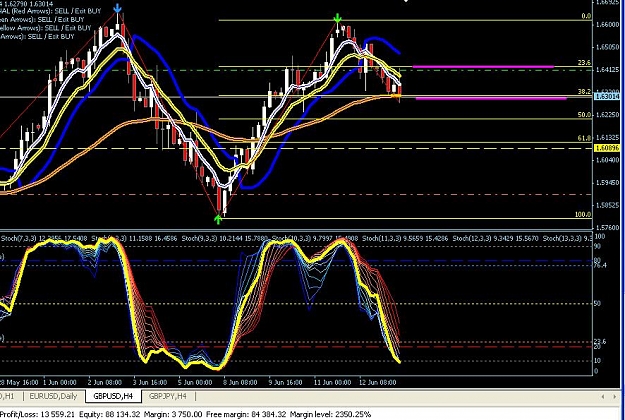Click the Margin level 2350.25% entry
Image resolution: width=625 pixels, height=420 pixels.
pos(330,414)
